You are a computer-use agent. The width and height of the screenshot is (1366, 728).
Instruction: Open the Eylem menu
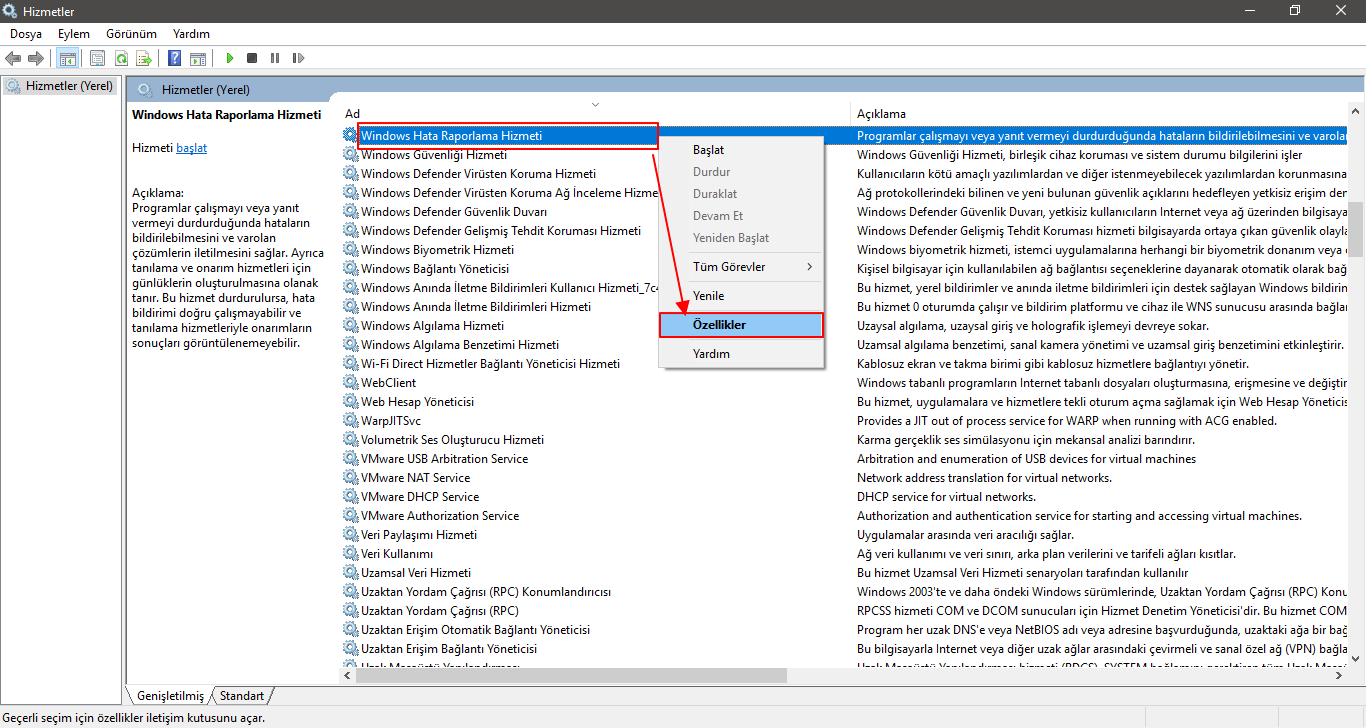(x=74, y=33)
